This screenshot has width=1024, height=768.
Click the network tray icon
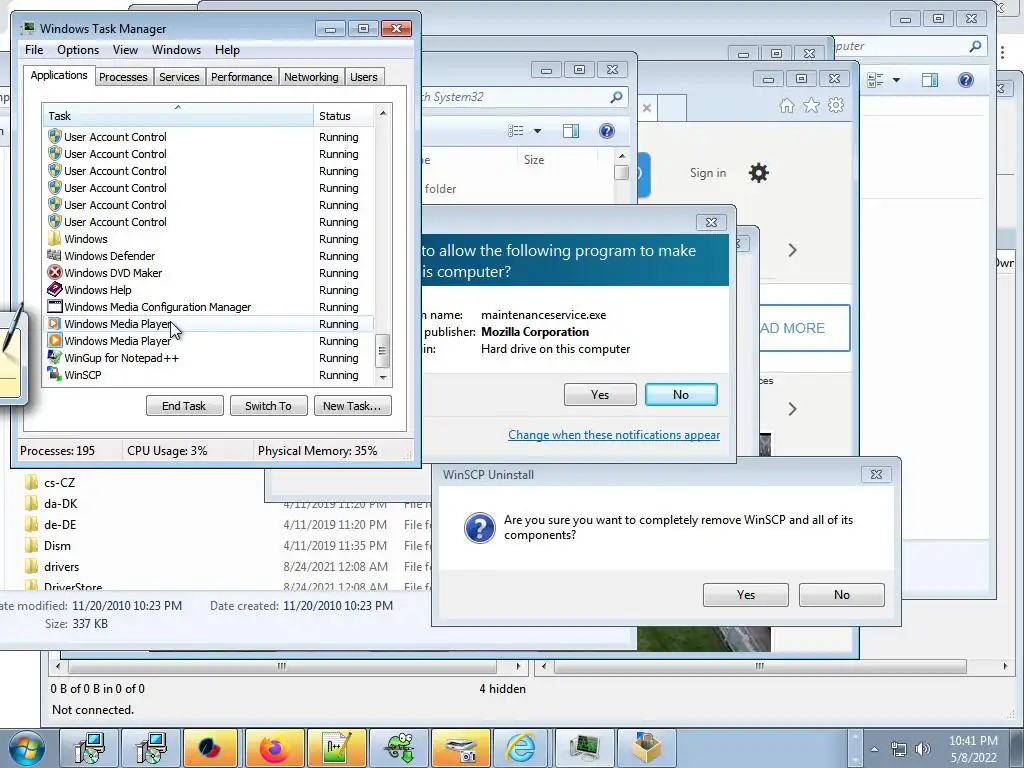[899, 749]
